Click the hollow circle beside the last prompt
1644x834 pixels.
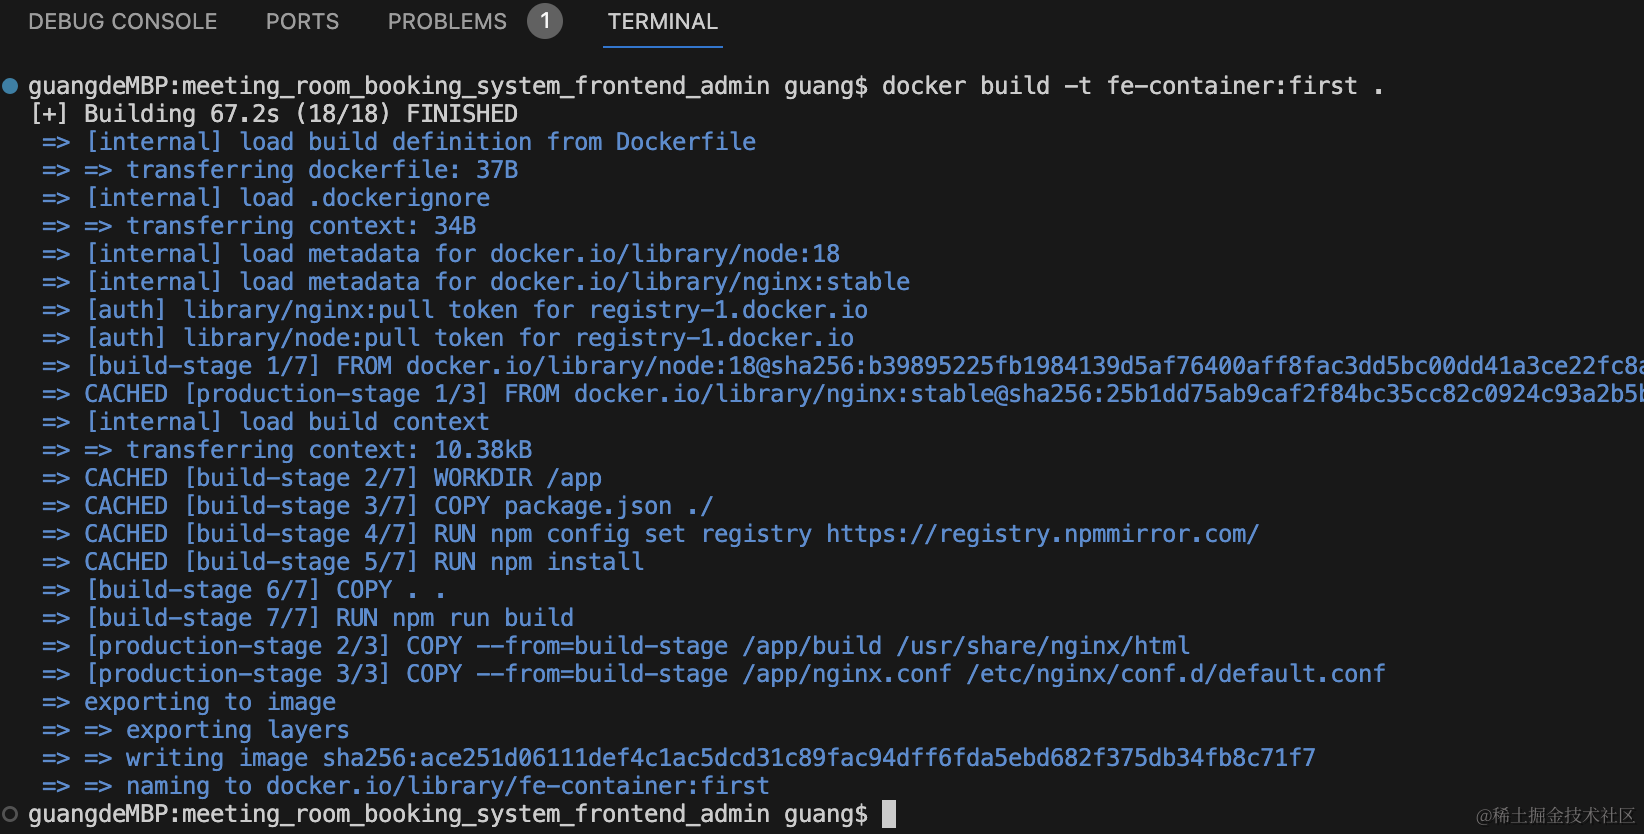pos(11,814)
